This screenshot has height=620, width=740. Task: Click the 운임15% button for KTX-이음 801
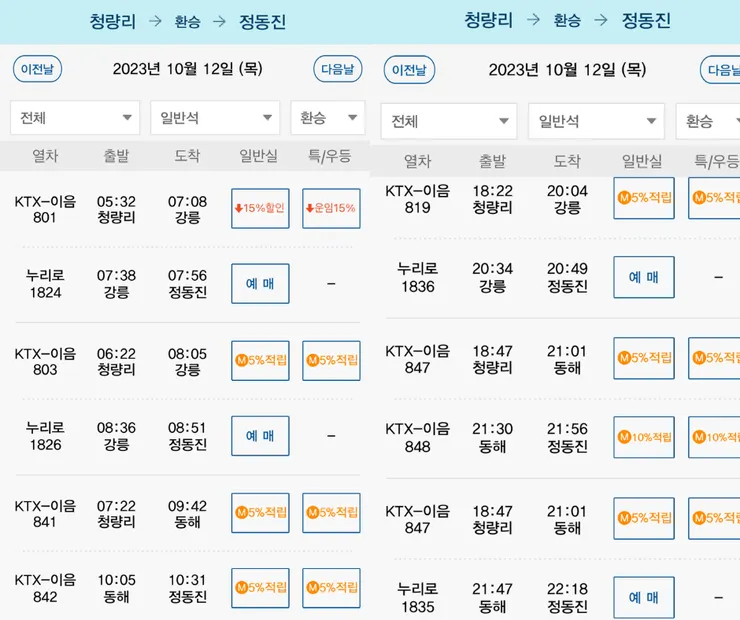point(331,208)
